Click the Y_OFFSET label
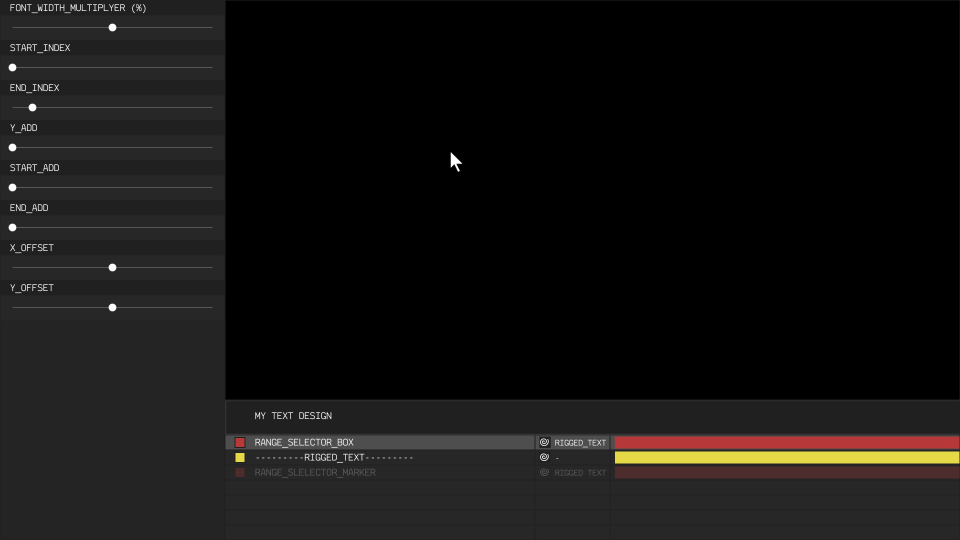960x540 pixels. [x=31, y=288]
